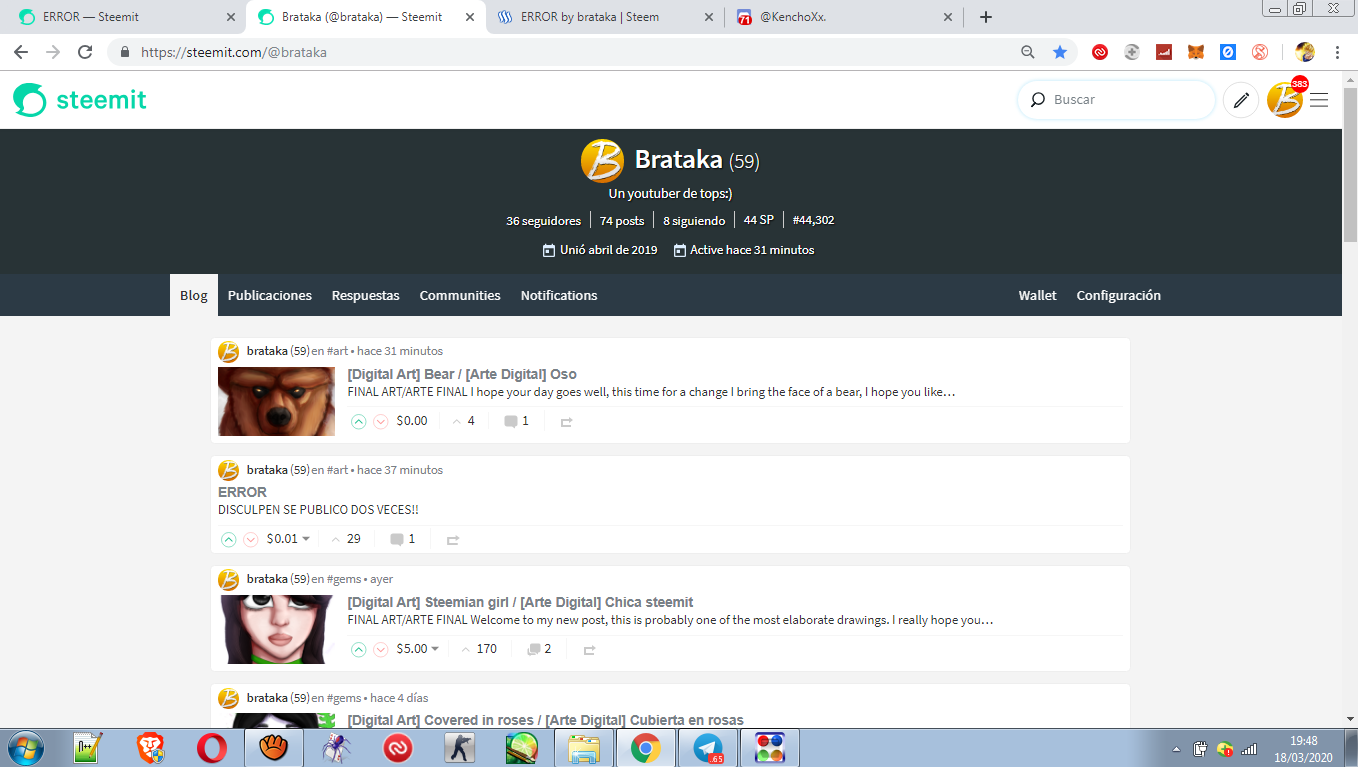Click the Brataka profile picture in header
Viewport: 1358px width, 767px height.
click(602, 161)
